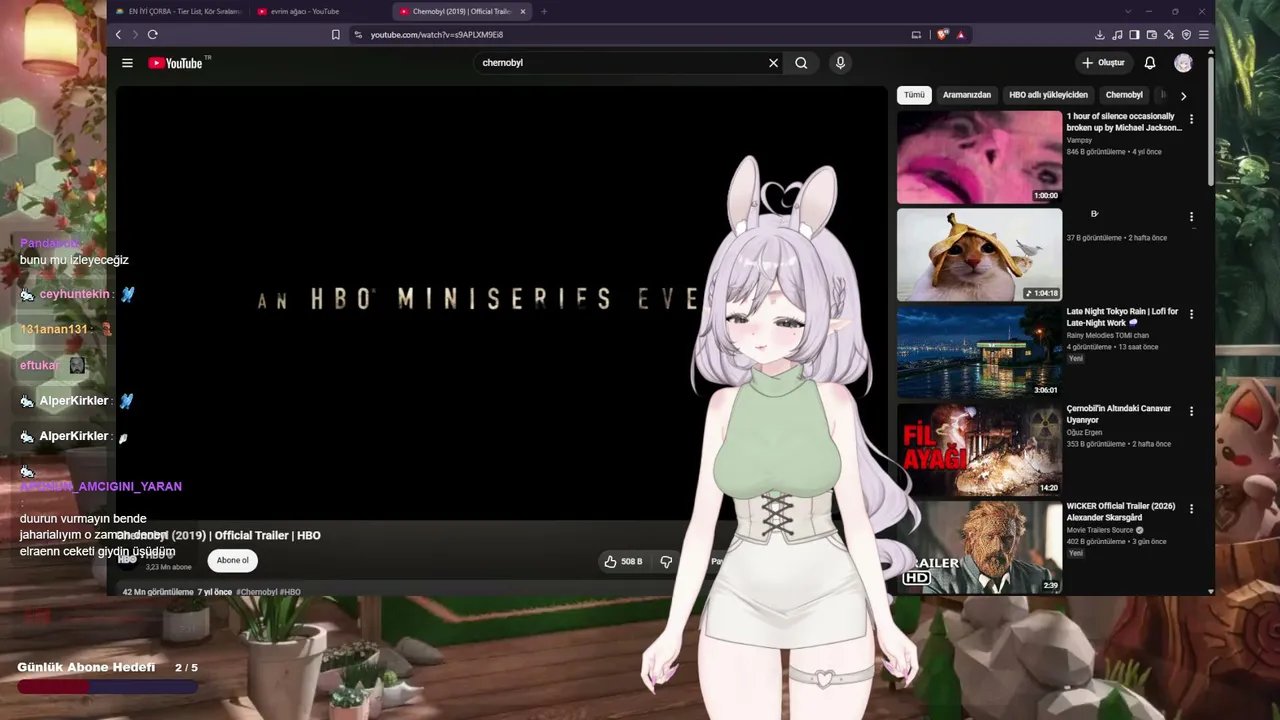Screen dimensions: 1280x720
Task: Show more filter chips with right arrow
Action: (1183, 96)
